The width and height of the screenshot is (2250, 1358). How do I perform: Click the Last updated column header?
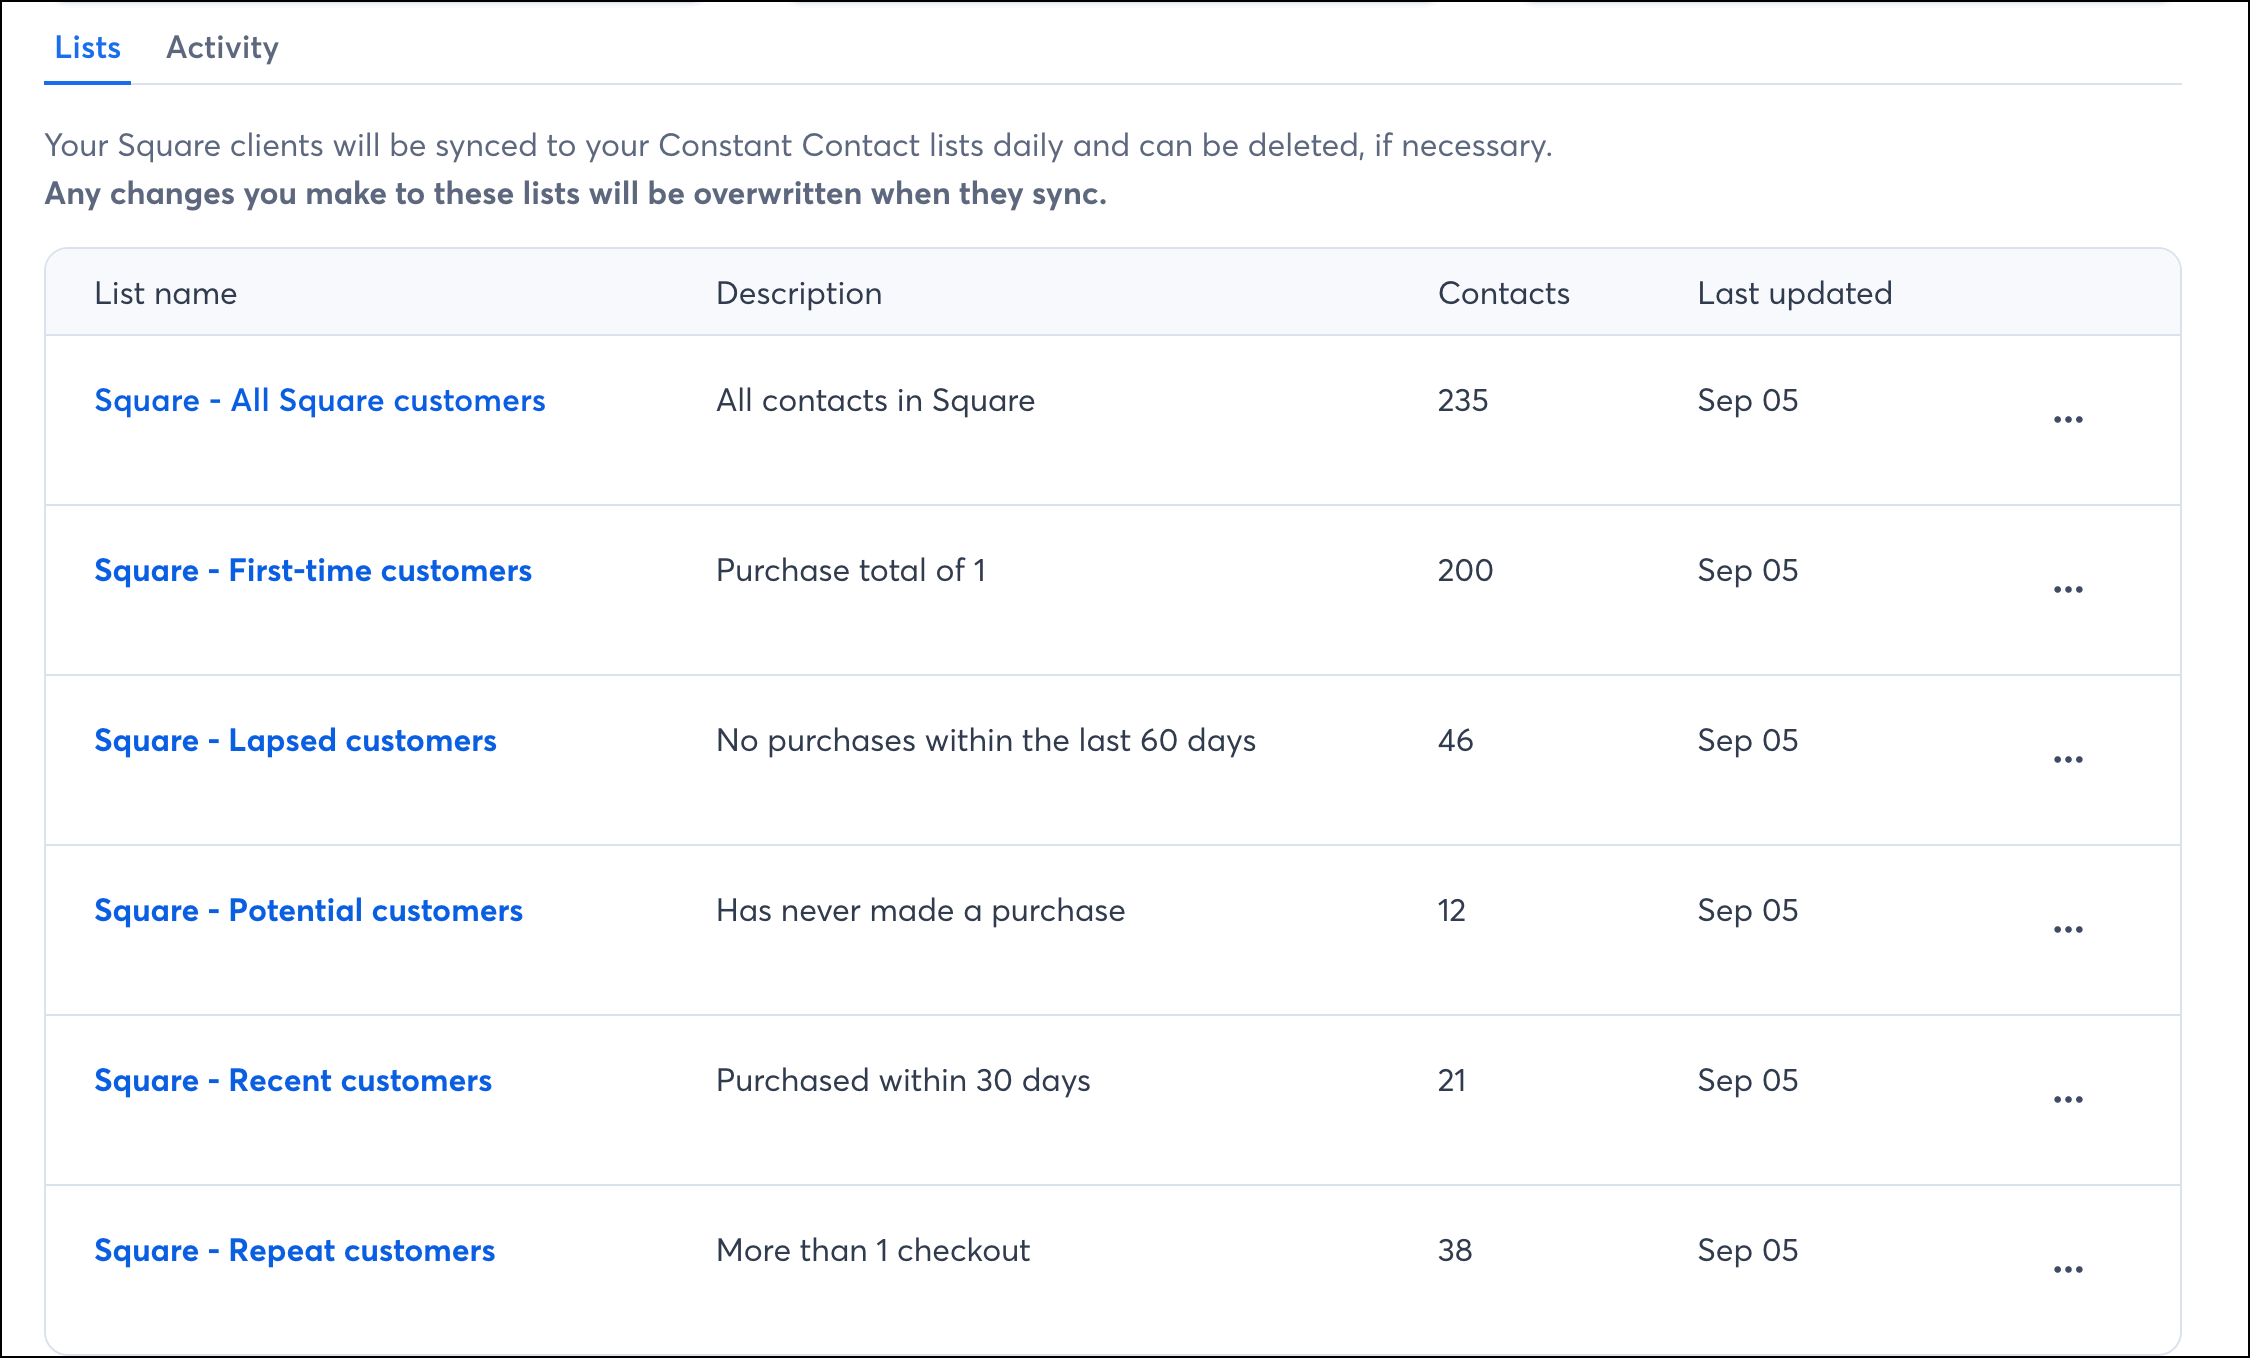(1795, 293)
